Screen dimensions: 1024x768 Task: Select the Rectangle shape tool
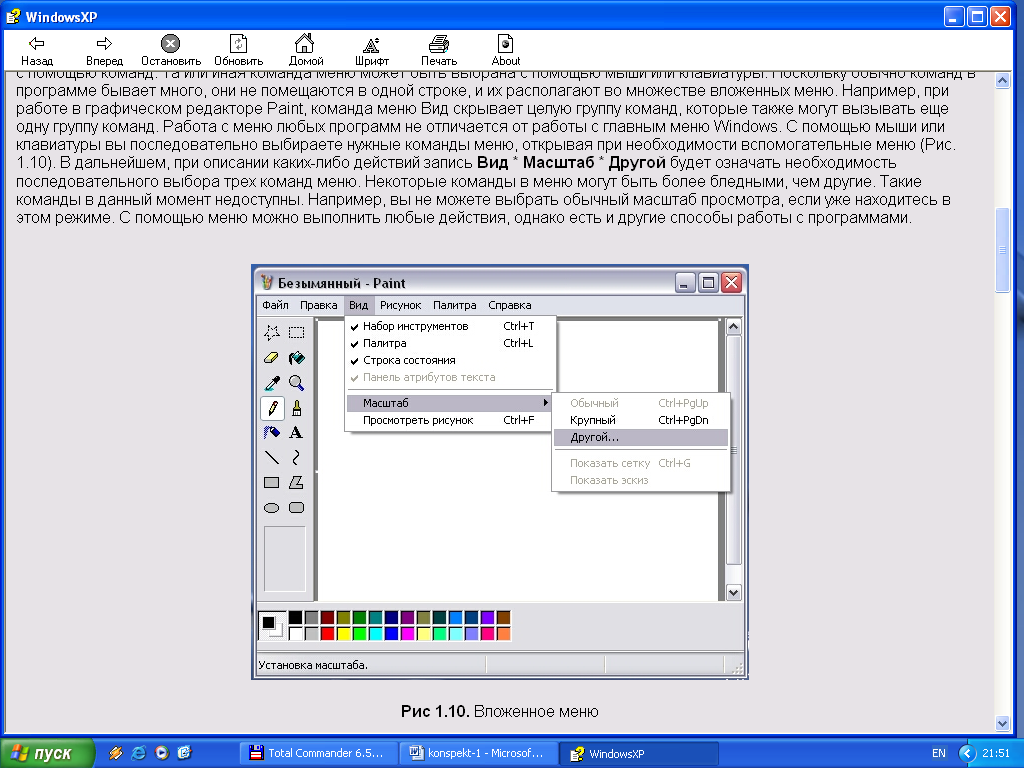click(272, 483)
